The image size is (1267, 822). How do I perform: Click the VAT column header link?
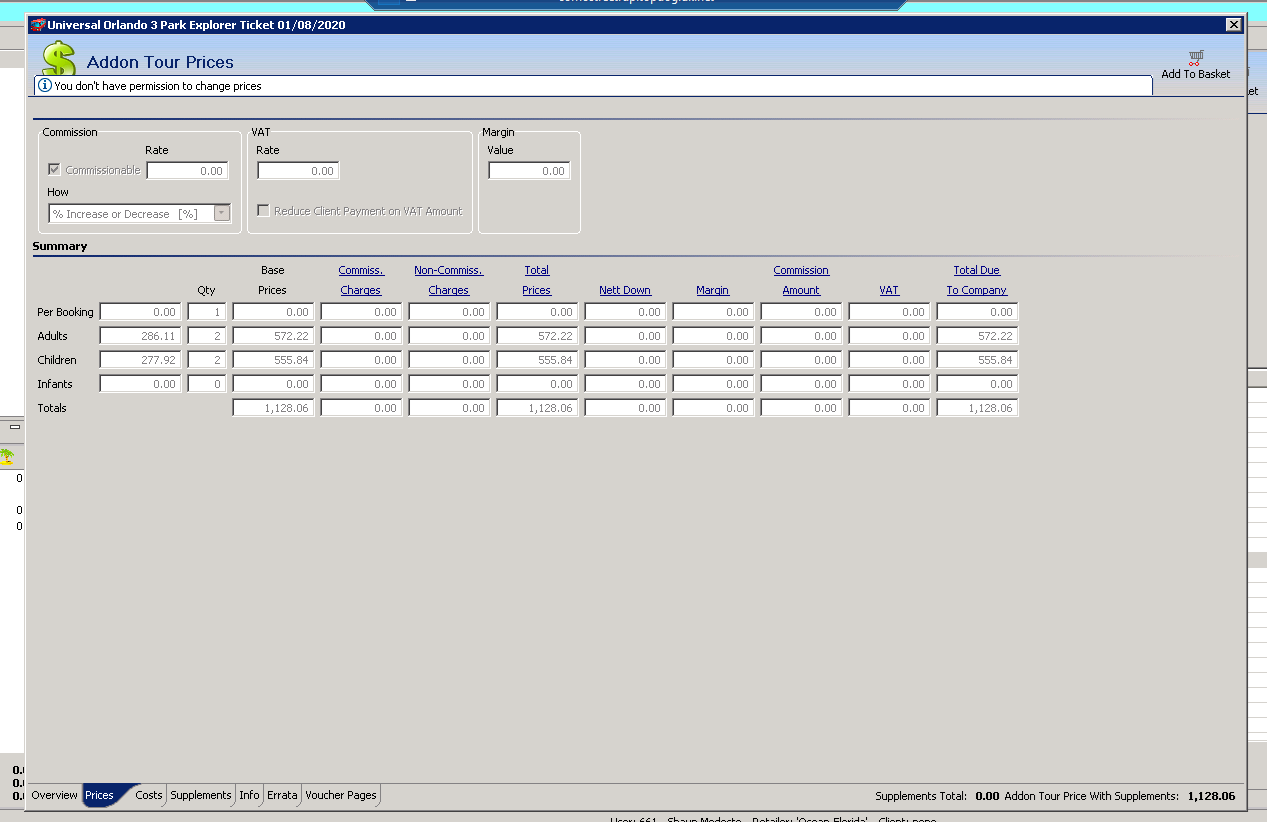[889, 290]
